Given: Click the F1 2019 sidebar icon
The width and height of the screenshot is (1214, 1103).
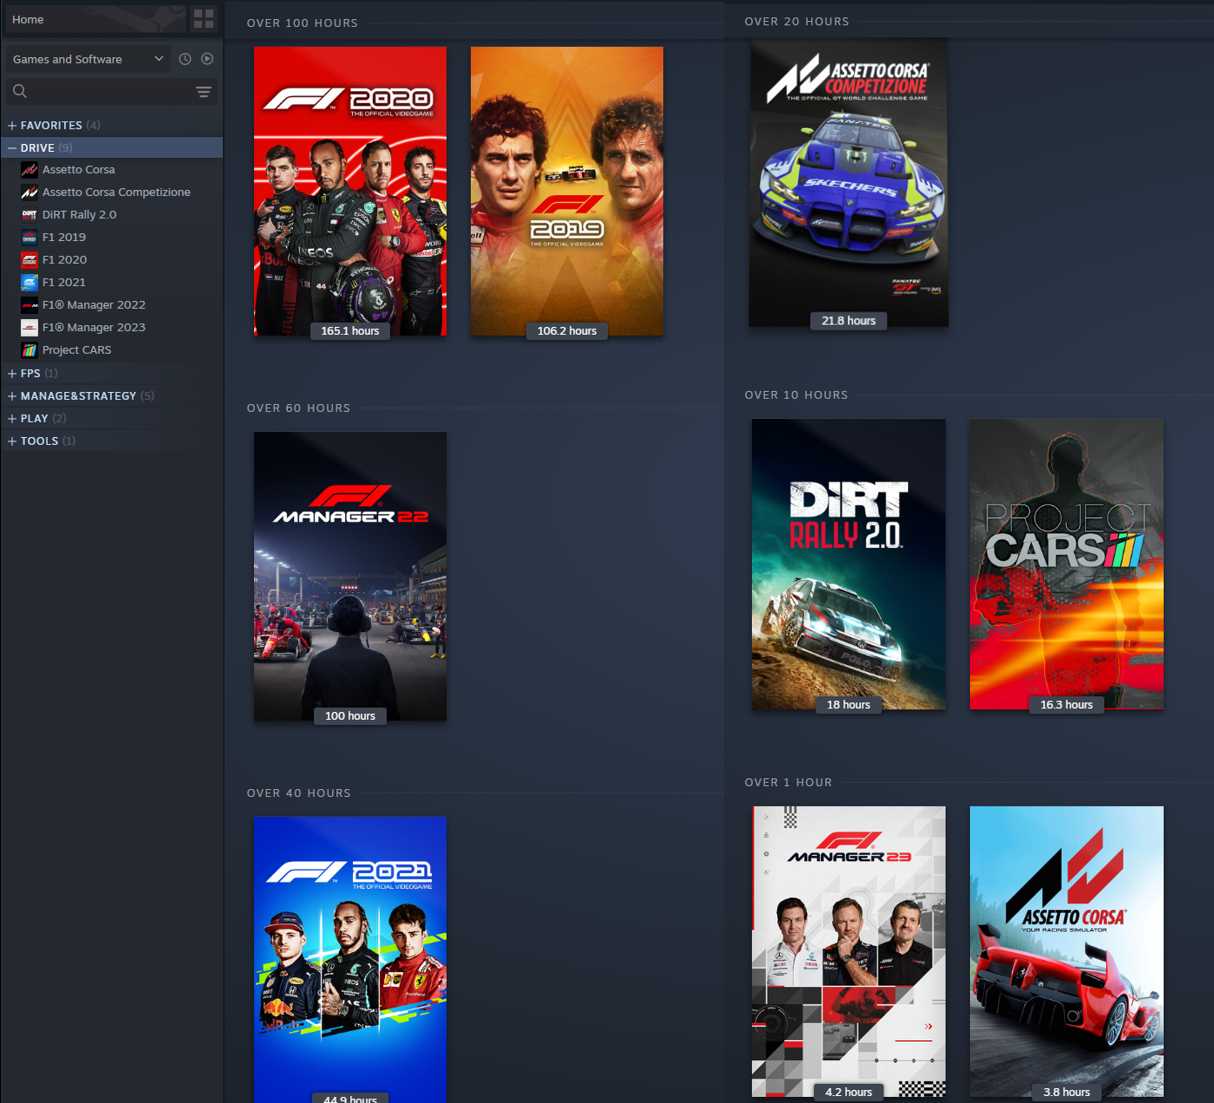Looking at the screenshot, I should pyautogui.click(x=30, y=237).
